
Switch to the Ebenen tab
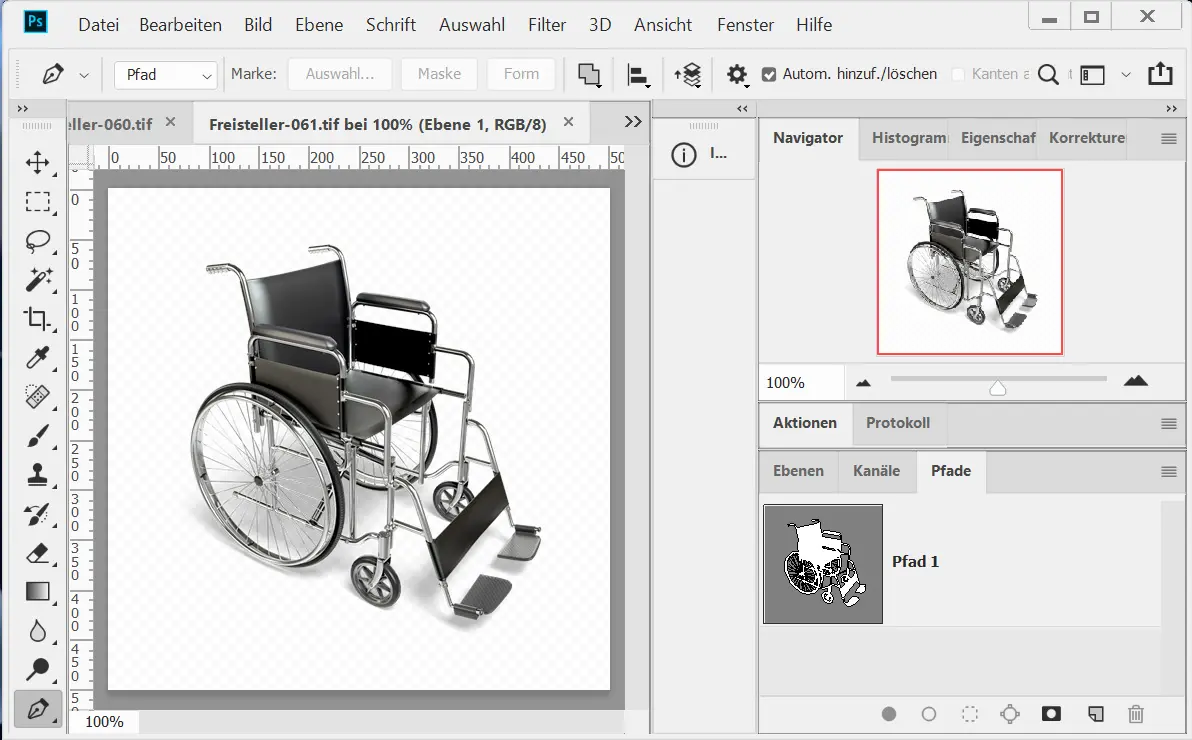(798, 471)
